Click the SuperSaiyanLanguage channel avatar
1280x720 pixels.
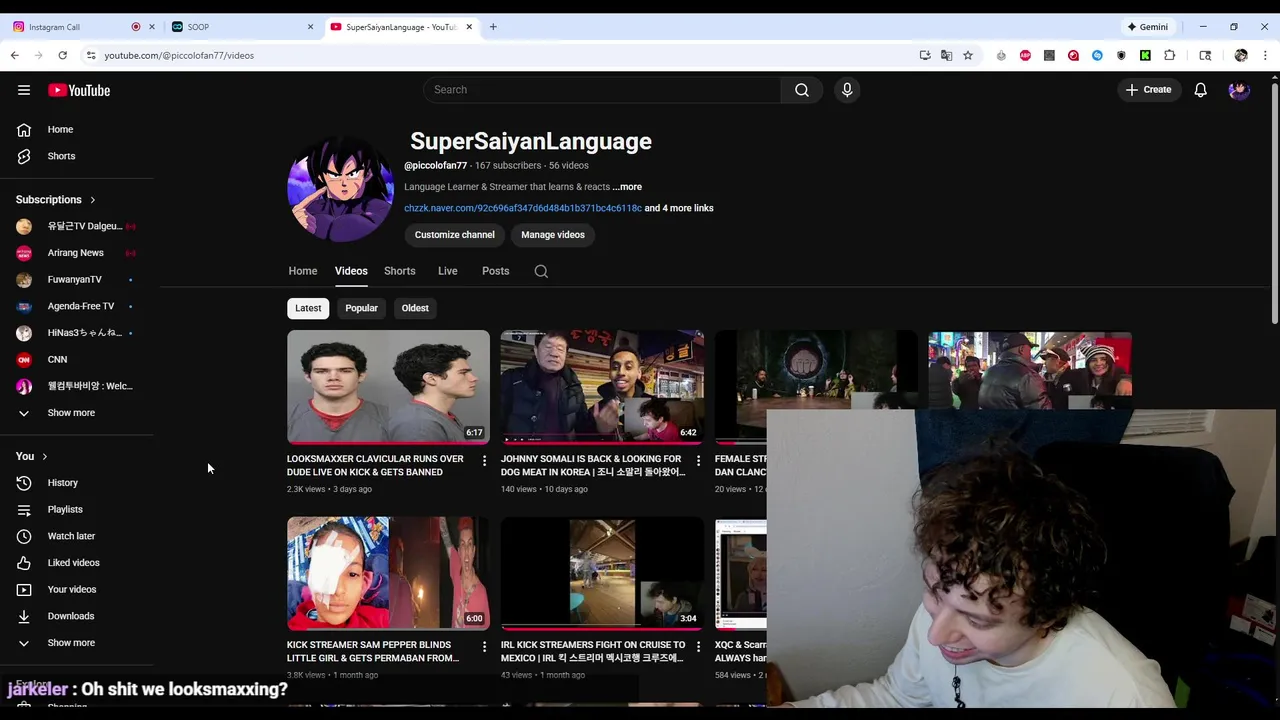(340, 188)
